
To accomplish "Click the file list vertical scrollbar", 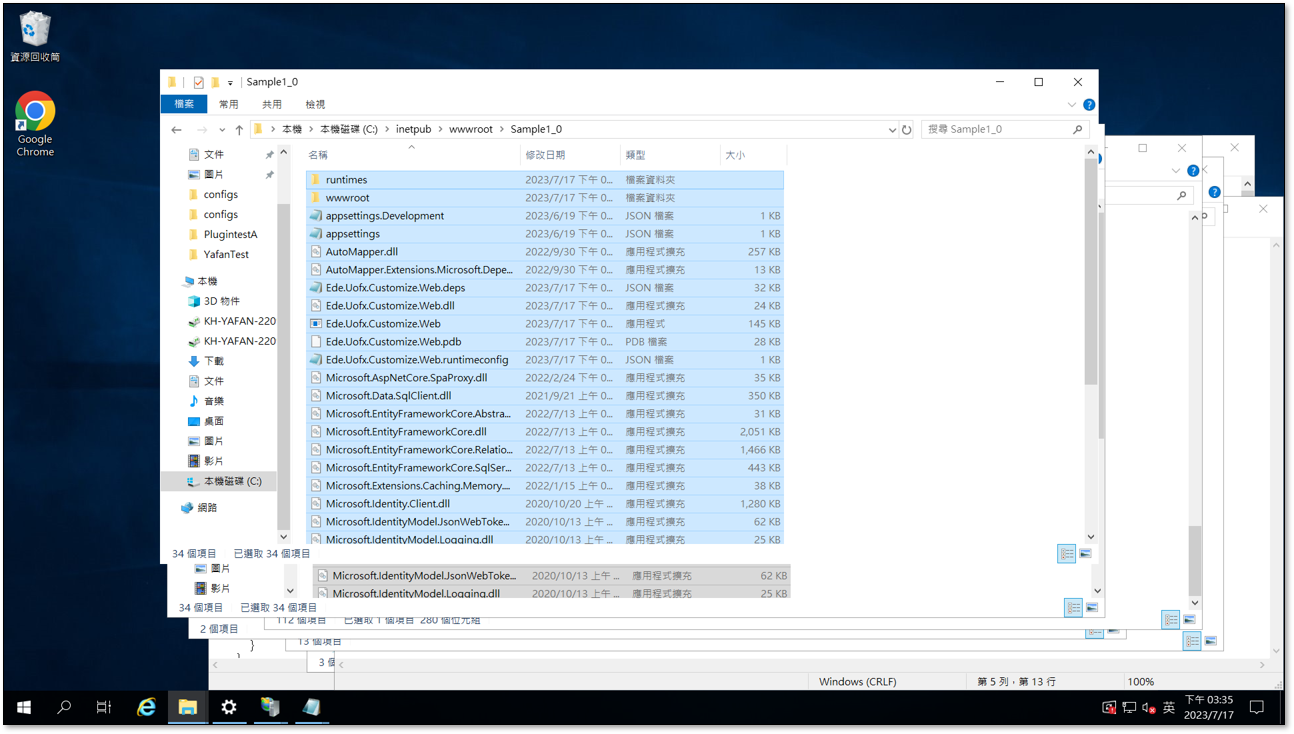I will 1090,270.
